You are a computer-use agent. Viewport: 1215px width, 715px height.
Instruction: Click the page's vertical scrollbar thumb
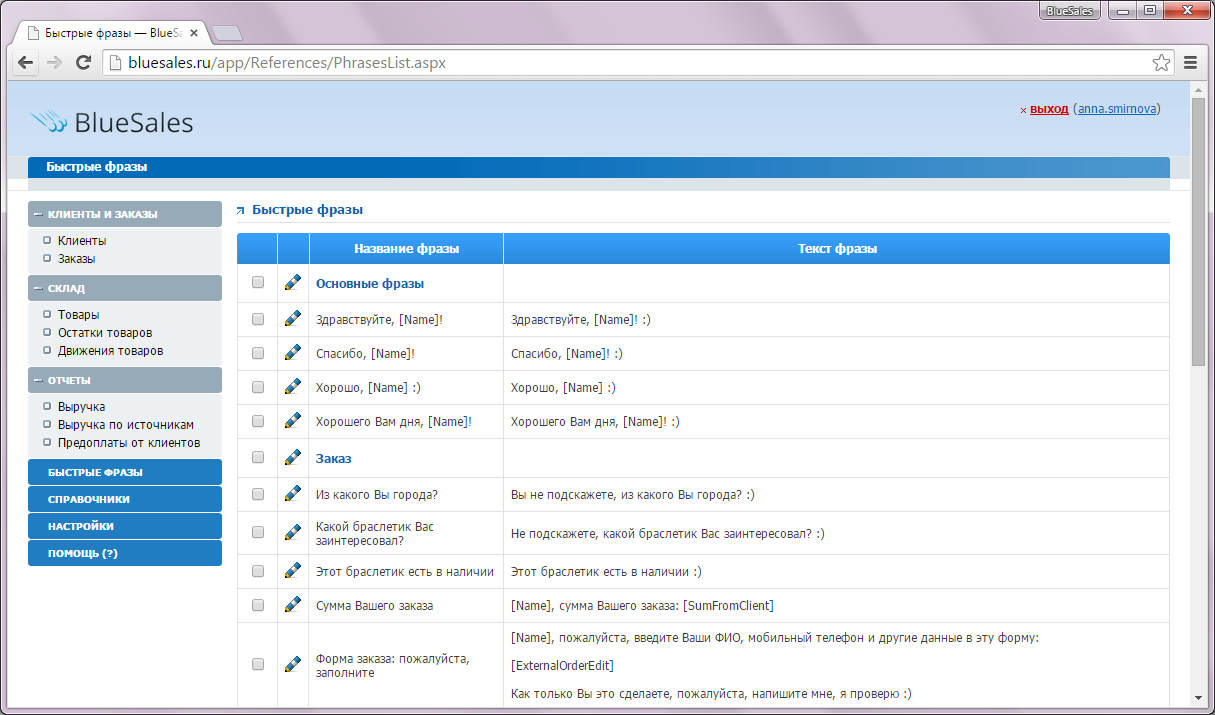tap(1198, 230)
